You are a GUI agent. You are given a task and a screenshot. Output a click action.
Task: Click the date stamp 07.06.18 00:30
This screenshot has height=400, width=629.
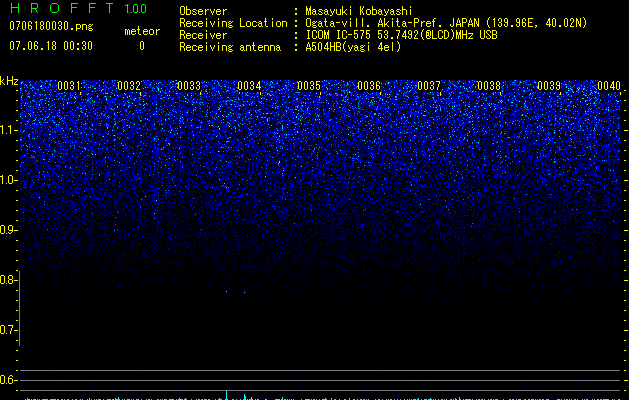coord(51,46)
